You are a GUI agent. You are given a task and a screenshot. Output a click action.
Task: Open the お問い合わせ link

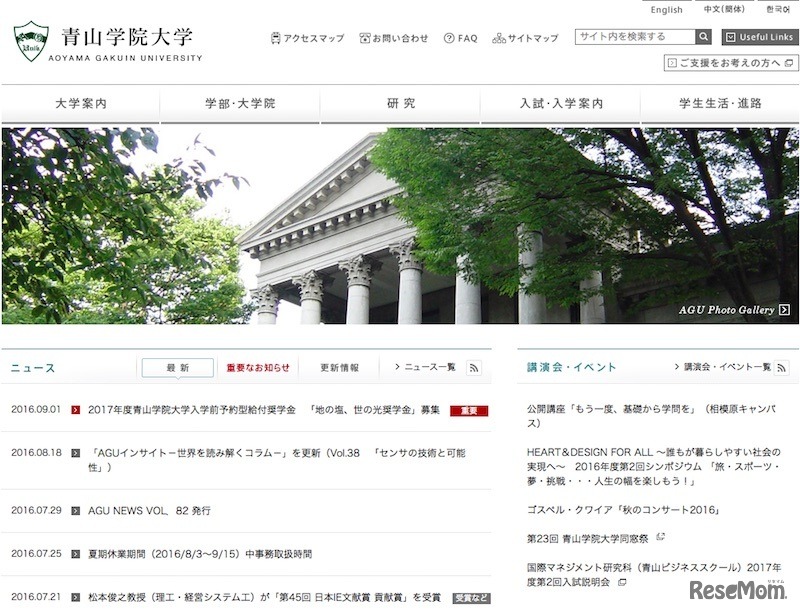pos(393,38)
